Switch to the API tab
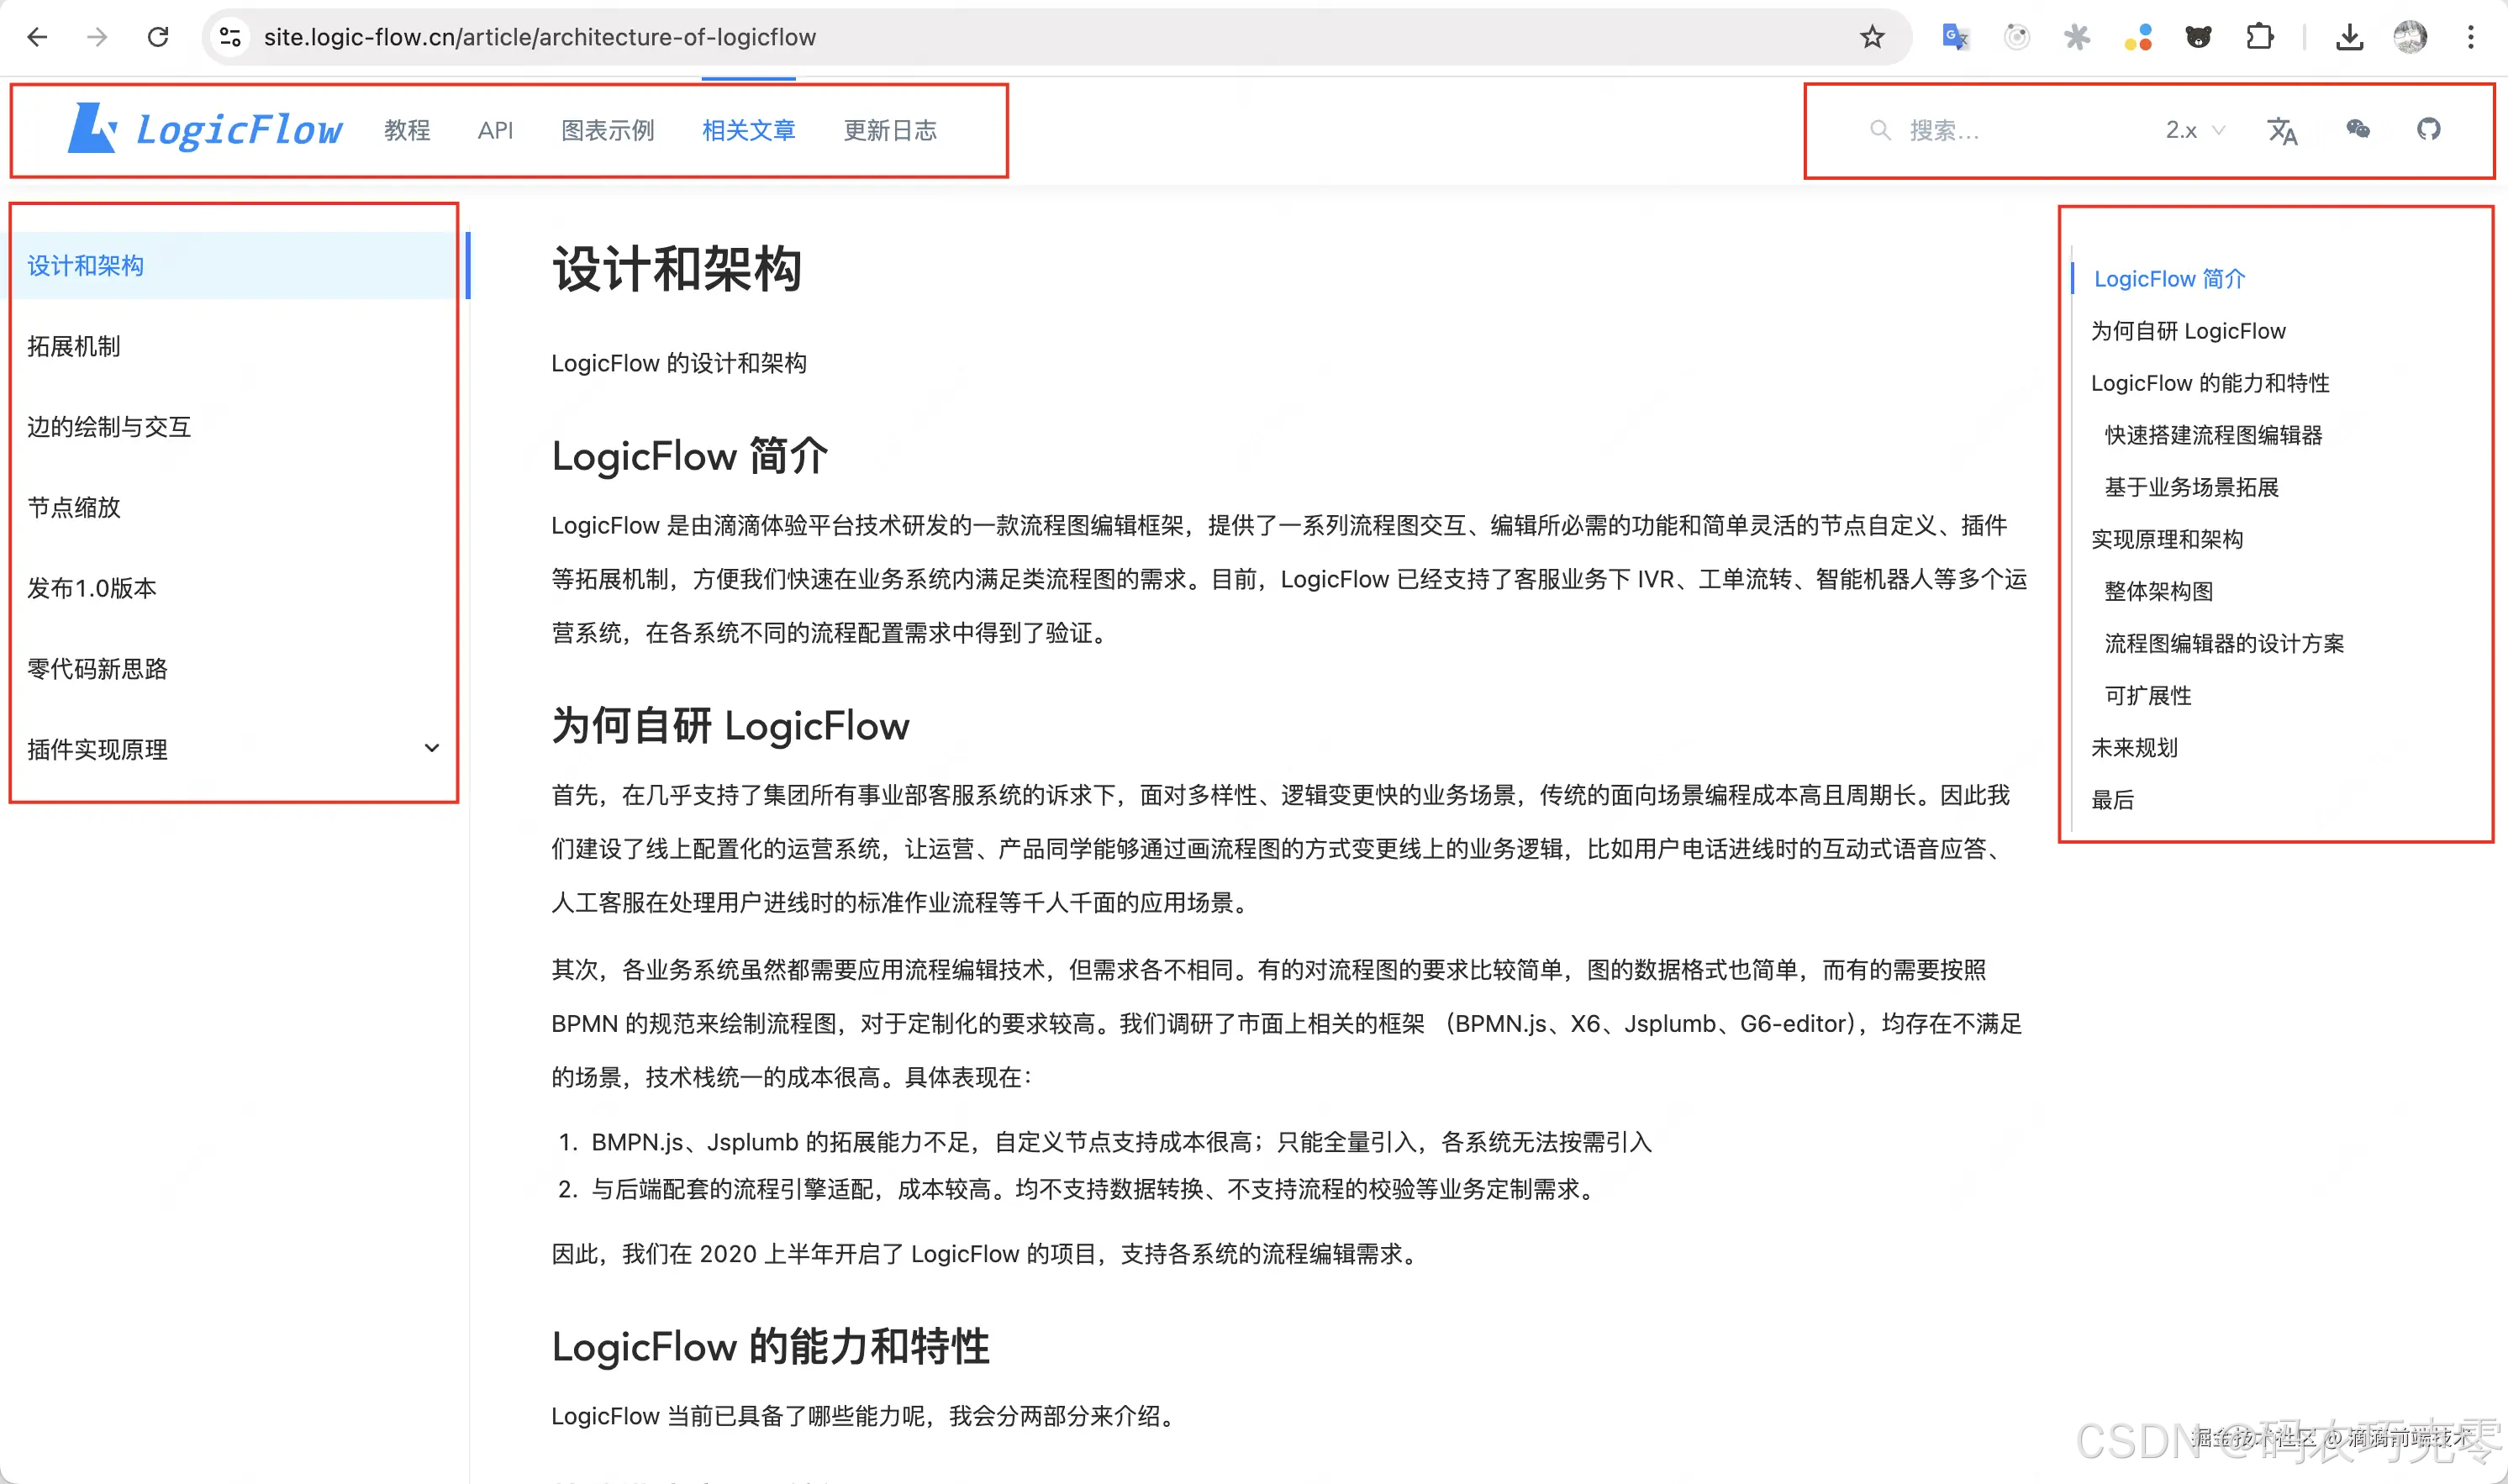2508x1484 pixels. pos(496,130)
